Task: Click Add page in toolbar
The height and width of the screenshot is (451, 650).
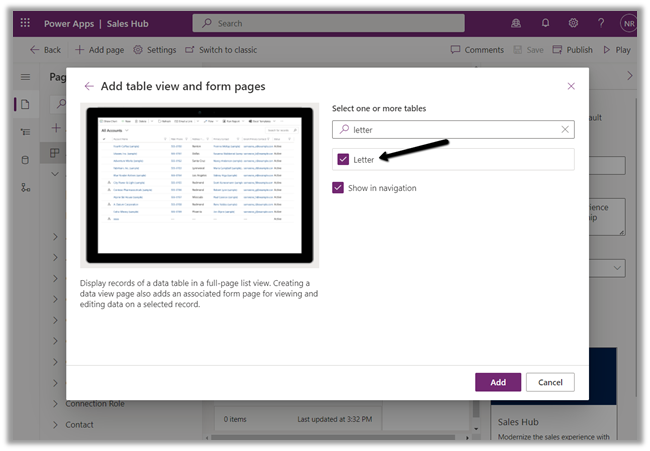Action: tap(100, 50)
